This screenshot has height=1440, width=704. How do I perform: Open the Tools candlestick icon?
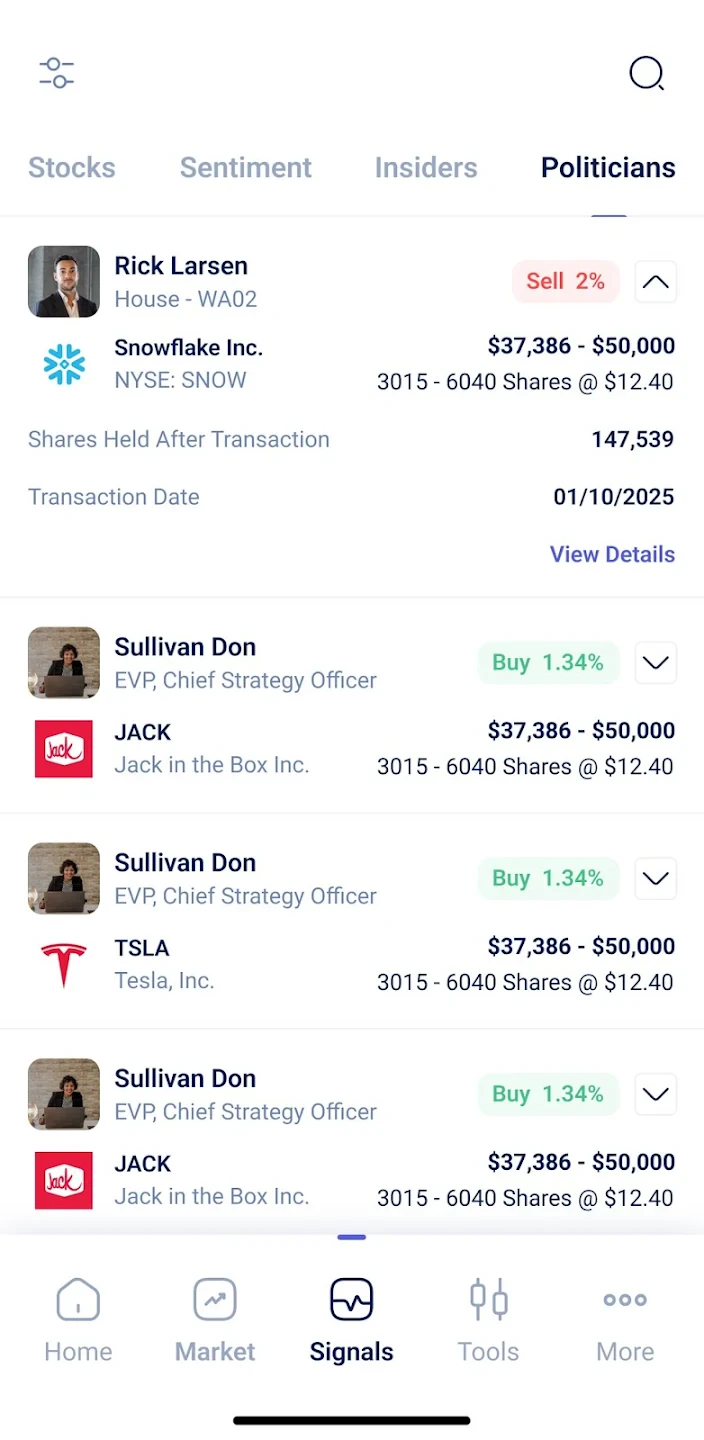point(489,1300)
